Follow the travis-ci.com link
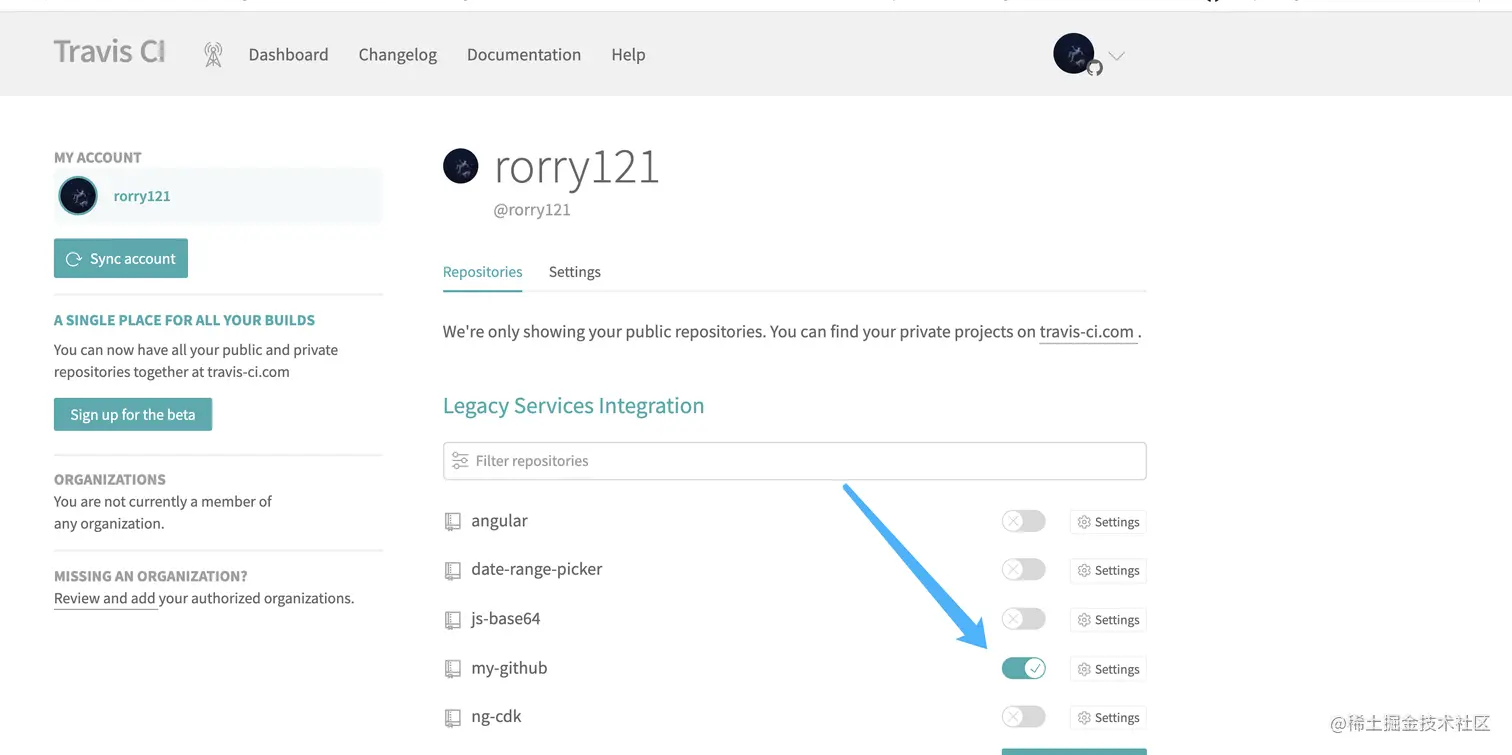Viewport: 1512px width, 755px height. coord(1087,332)
